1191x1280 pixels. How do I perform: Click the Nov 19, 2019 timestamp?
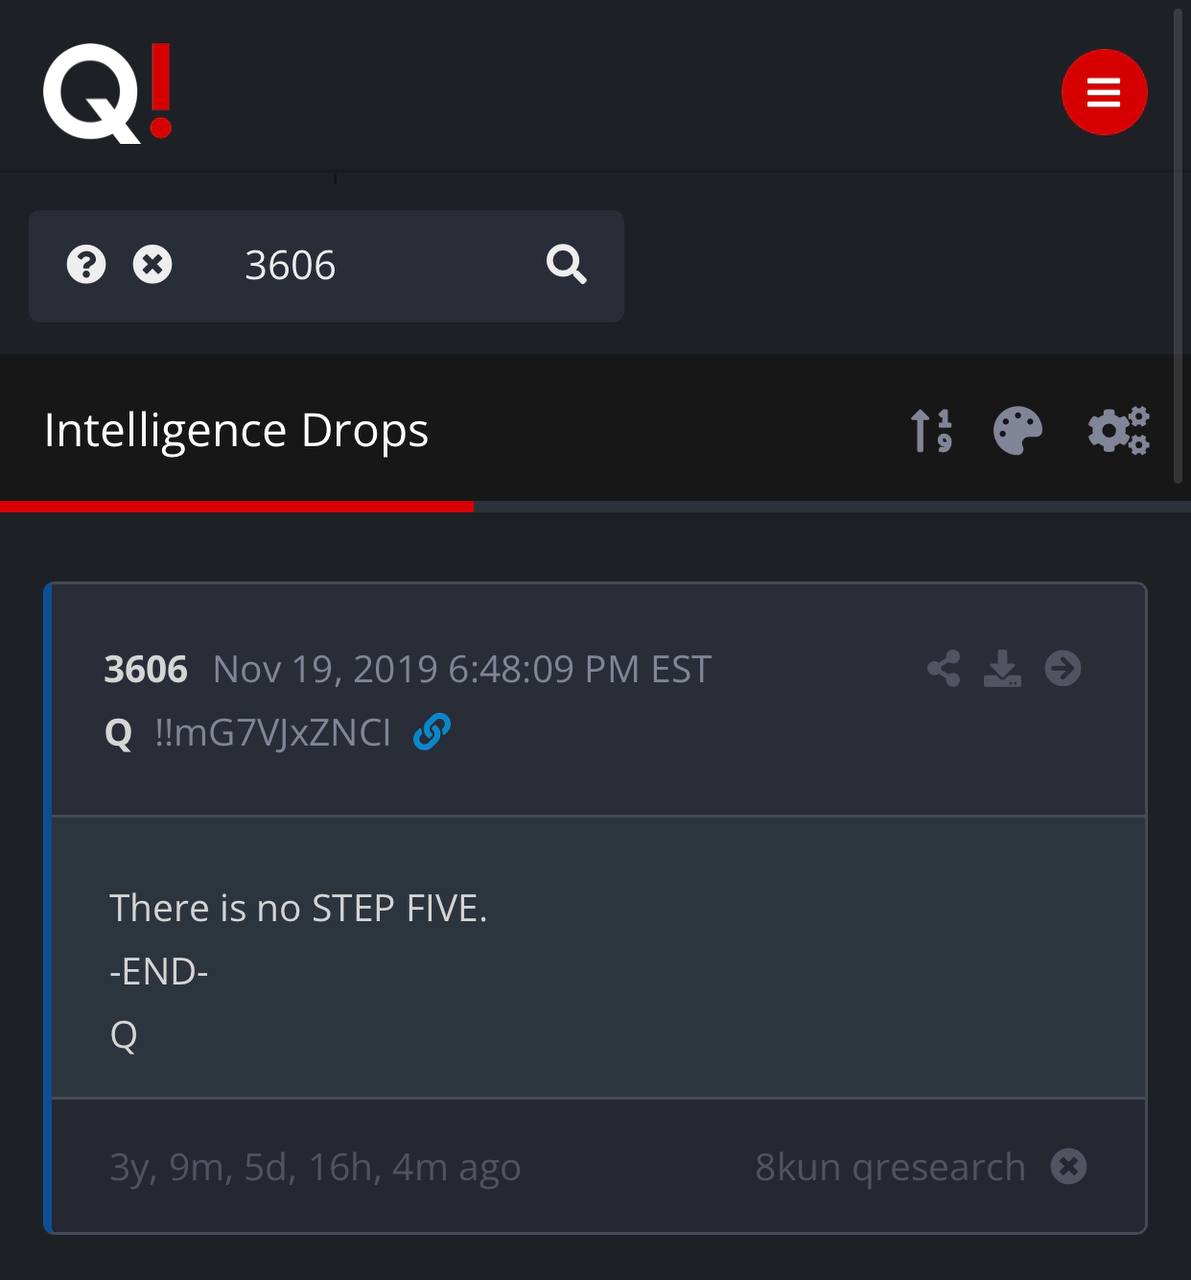462,669
